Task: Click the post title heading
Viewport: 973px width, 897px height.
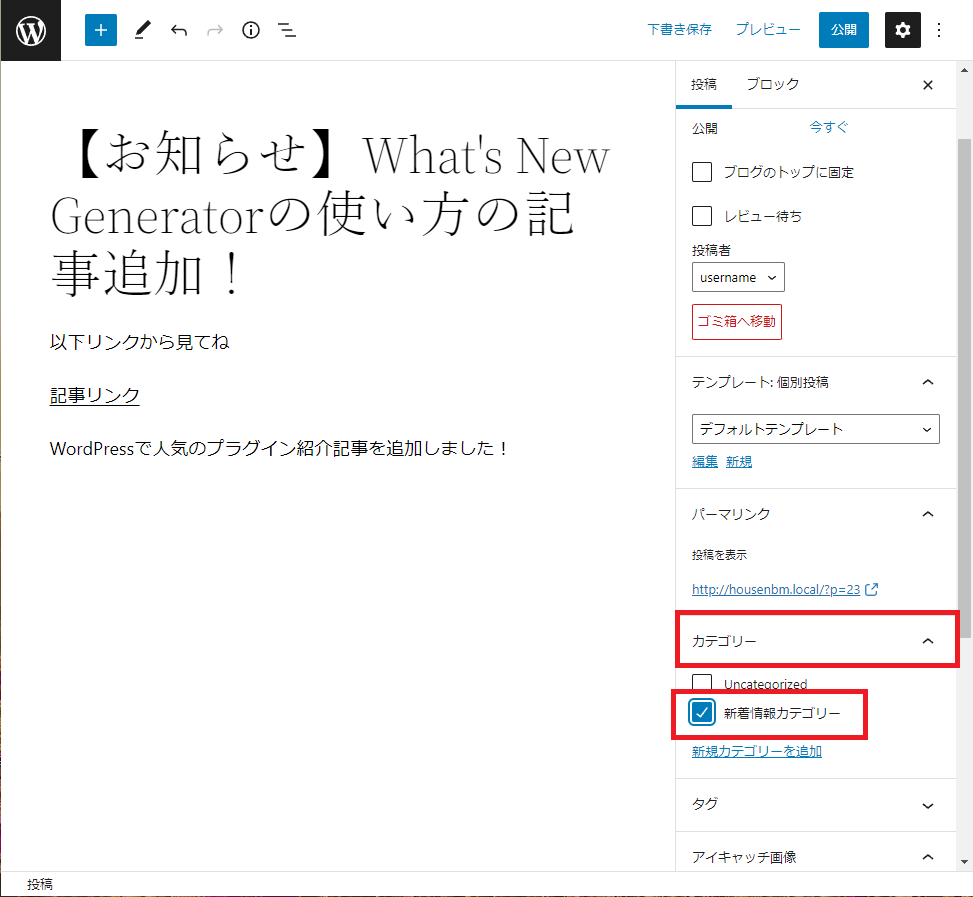Action: 330,213
